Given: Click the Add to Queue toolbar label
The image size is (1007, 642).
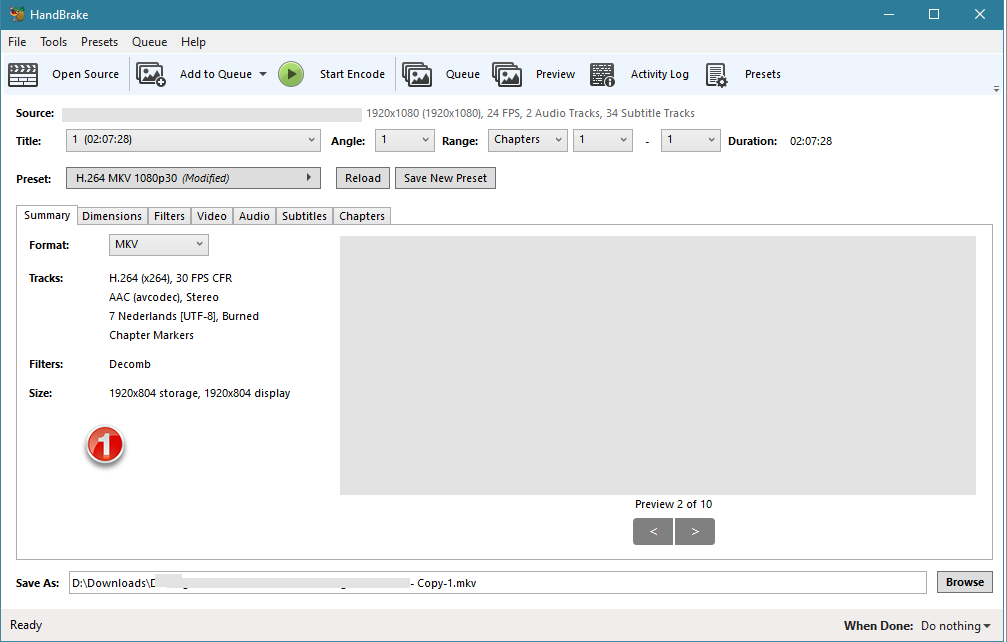Looking at the screenshot, I should 216,74.
